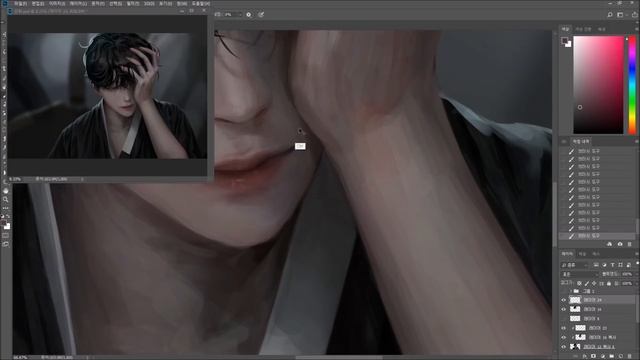Filter layers by smart objects icon
Image resolution: width=640 pixels, height=360 pixels.
[x=629, y=265]
